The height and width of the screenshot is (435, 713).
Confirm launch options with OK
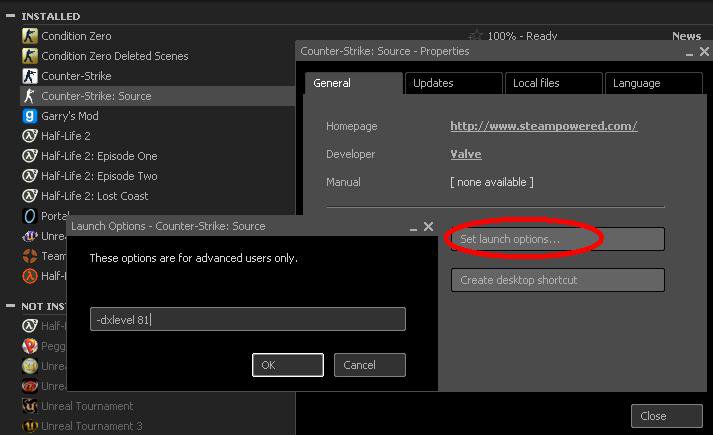coord(288,365)
